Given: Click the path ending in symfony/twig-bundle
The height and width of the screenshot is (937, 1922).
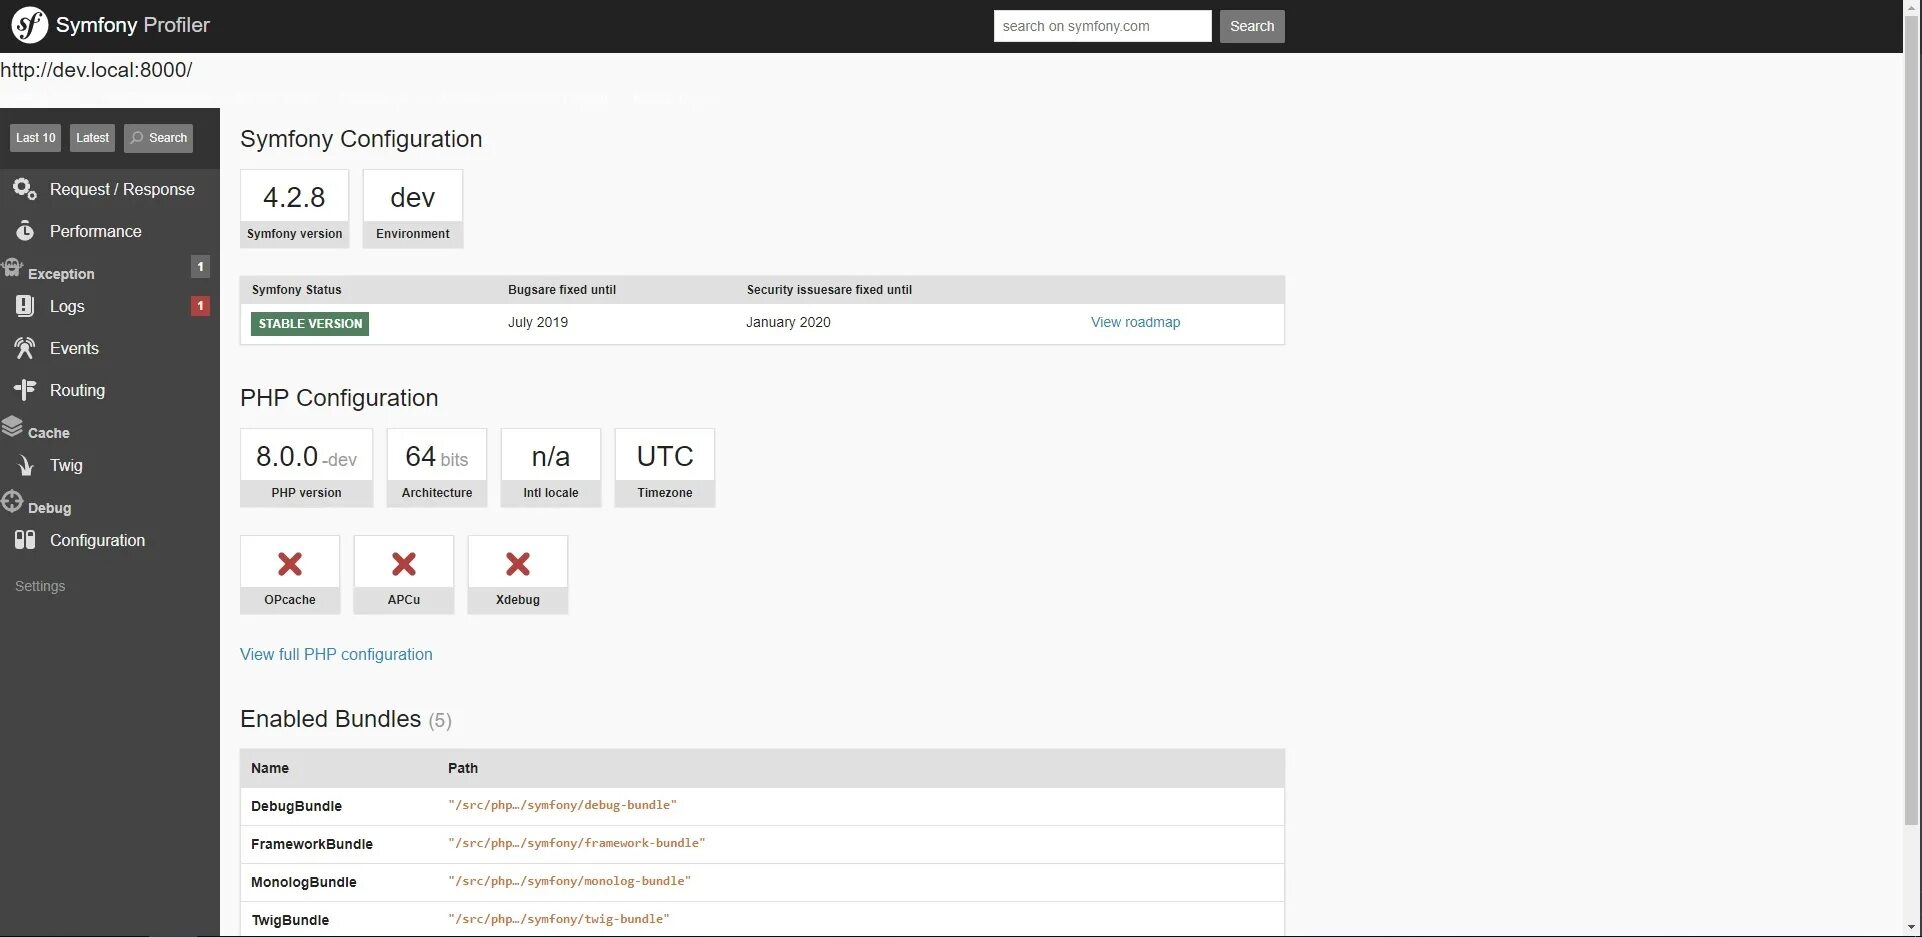Looking at the screenshot, I should (x=559, y=919).
